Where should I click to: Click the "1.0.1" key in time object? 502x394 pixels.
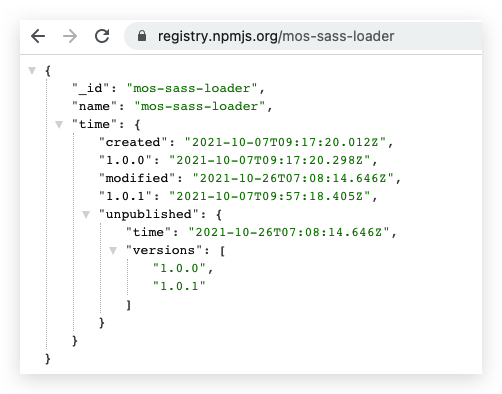coord(125,196)
